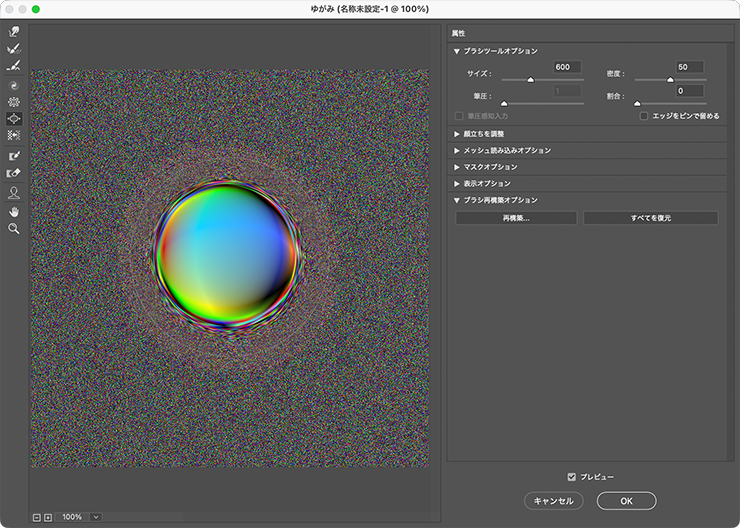The width and height of the screenshot is (740, 528).
Task: Click the zoom in plus button
Action: click(x=48, y=518)
